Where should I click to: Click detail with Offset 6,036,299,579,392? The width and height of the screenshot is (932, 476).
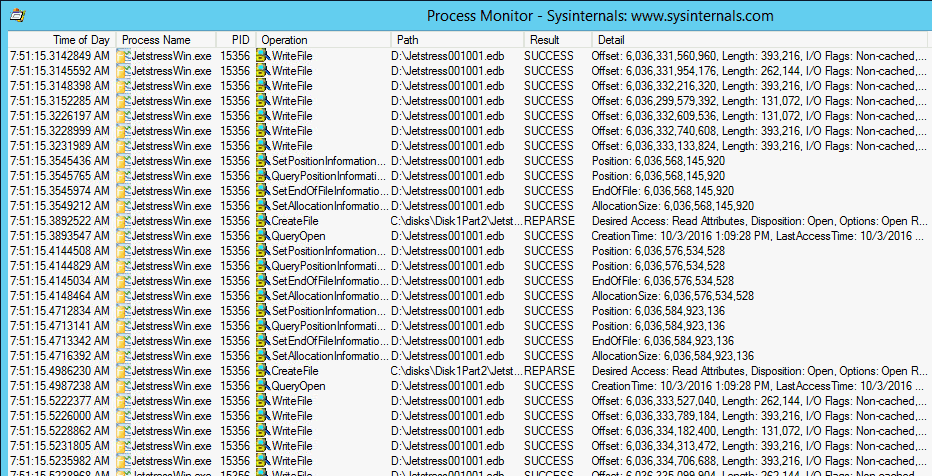tap(759, 101)
